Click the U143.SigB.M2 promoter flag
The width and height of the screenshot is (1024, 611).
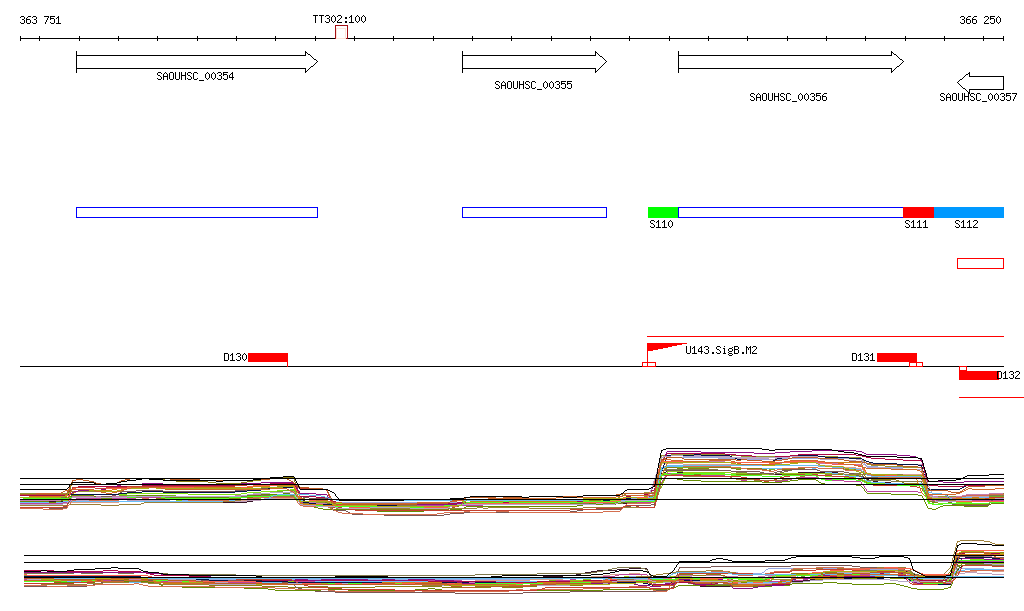pyautogui.click(x=666, y=348)
